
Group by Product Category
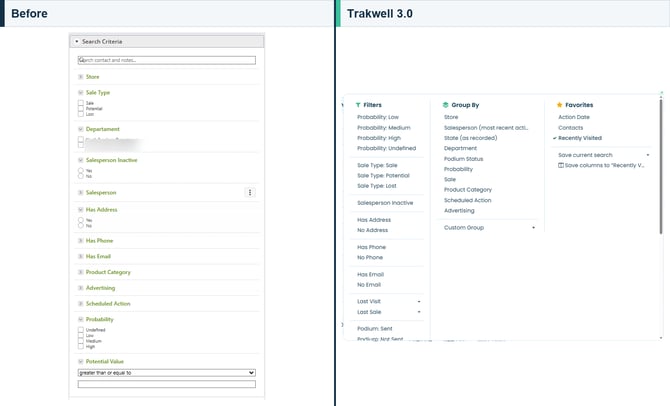(468, 190)
